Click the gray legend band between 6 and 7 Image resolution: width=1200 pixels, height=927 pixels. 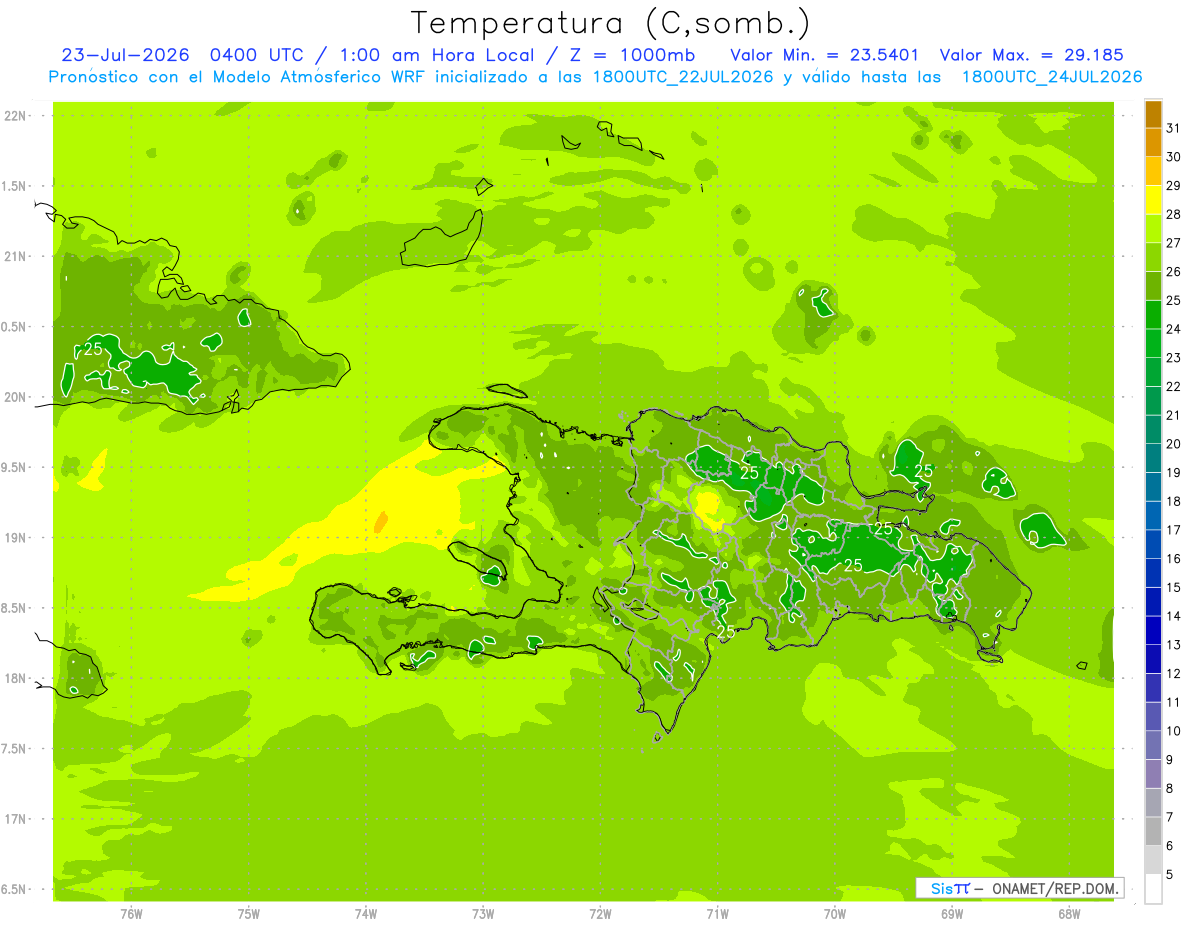click(1153, 832)
